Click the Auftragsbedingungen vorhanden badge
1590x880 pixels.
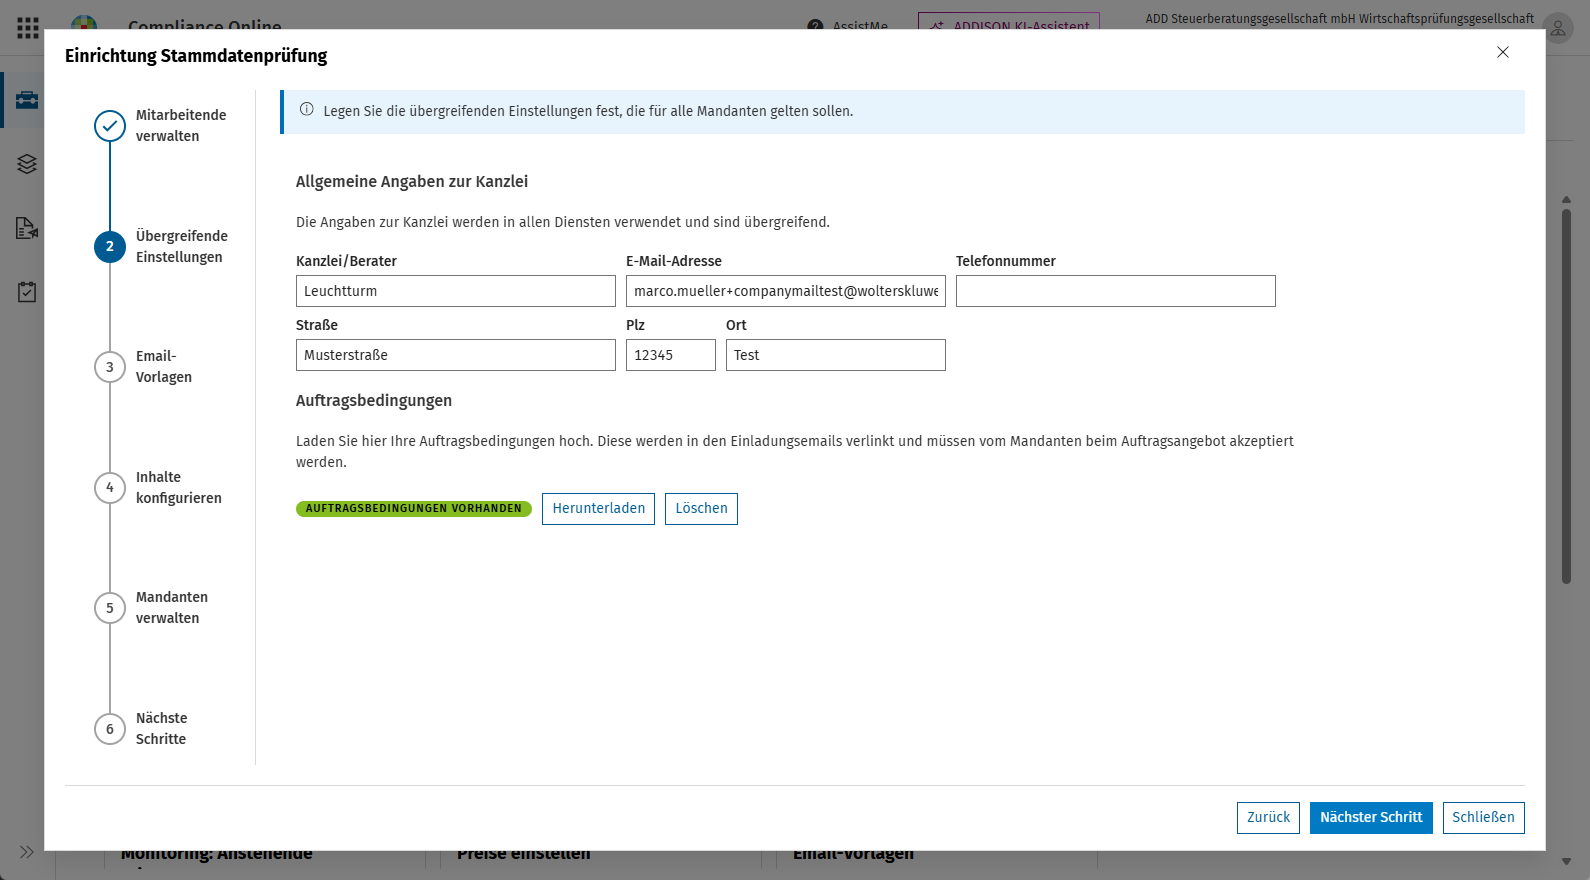tap(414, 509)
